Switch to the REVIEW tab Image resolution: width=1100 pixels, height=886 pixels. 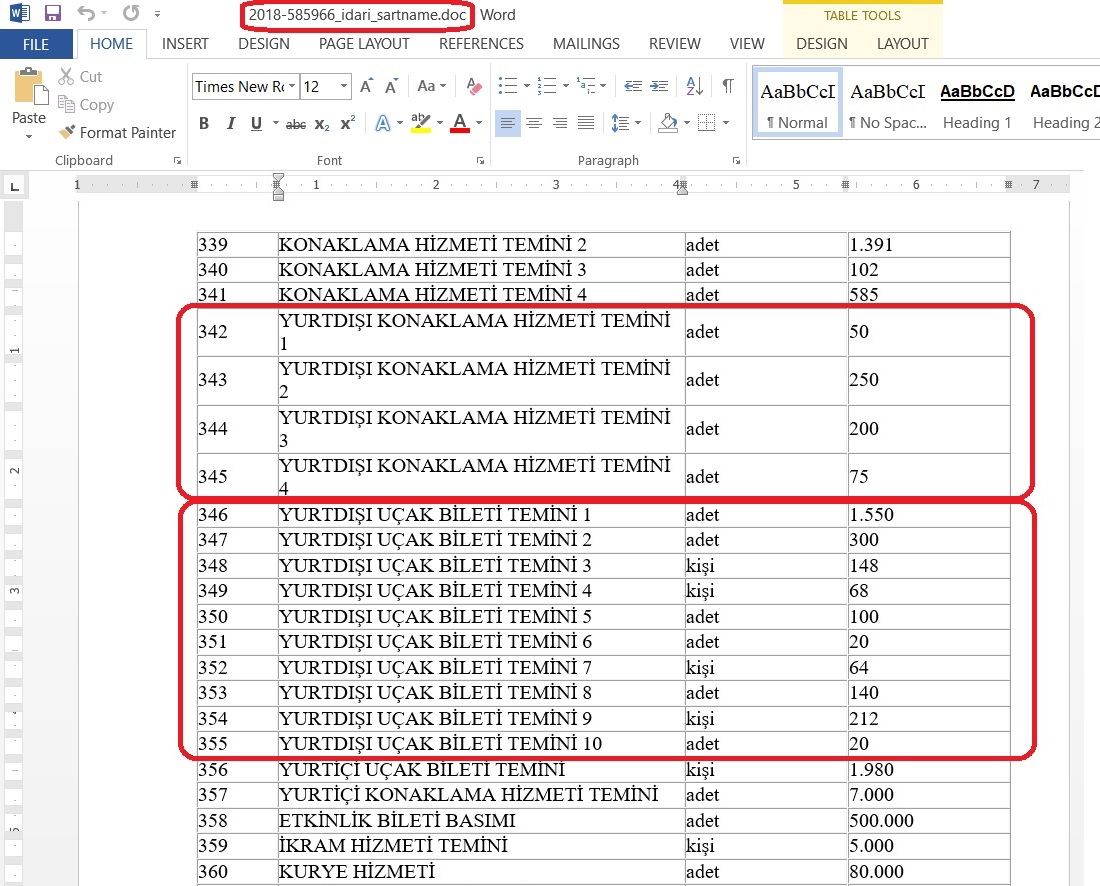click(675, 44)
